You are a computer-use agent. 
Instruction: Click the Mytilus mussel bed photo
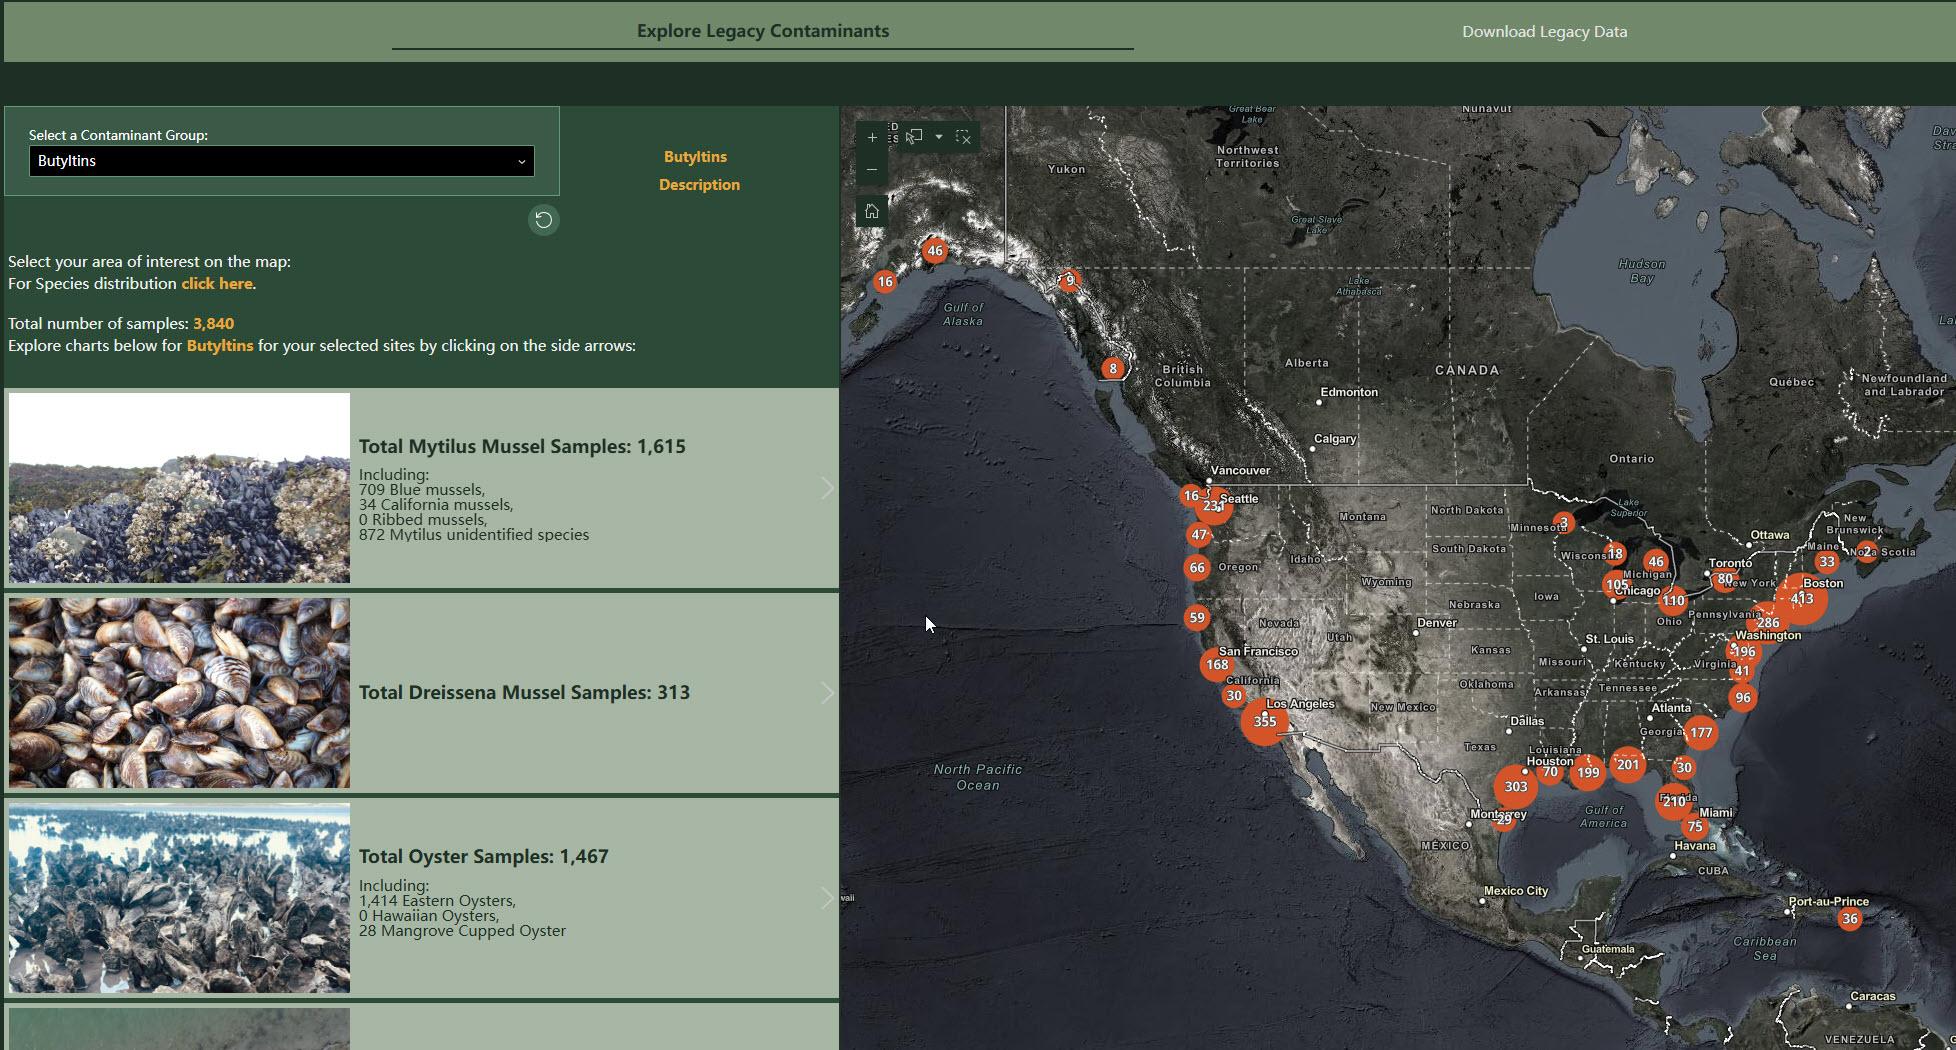tap(180, 488)
